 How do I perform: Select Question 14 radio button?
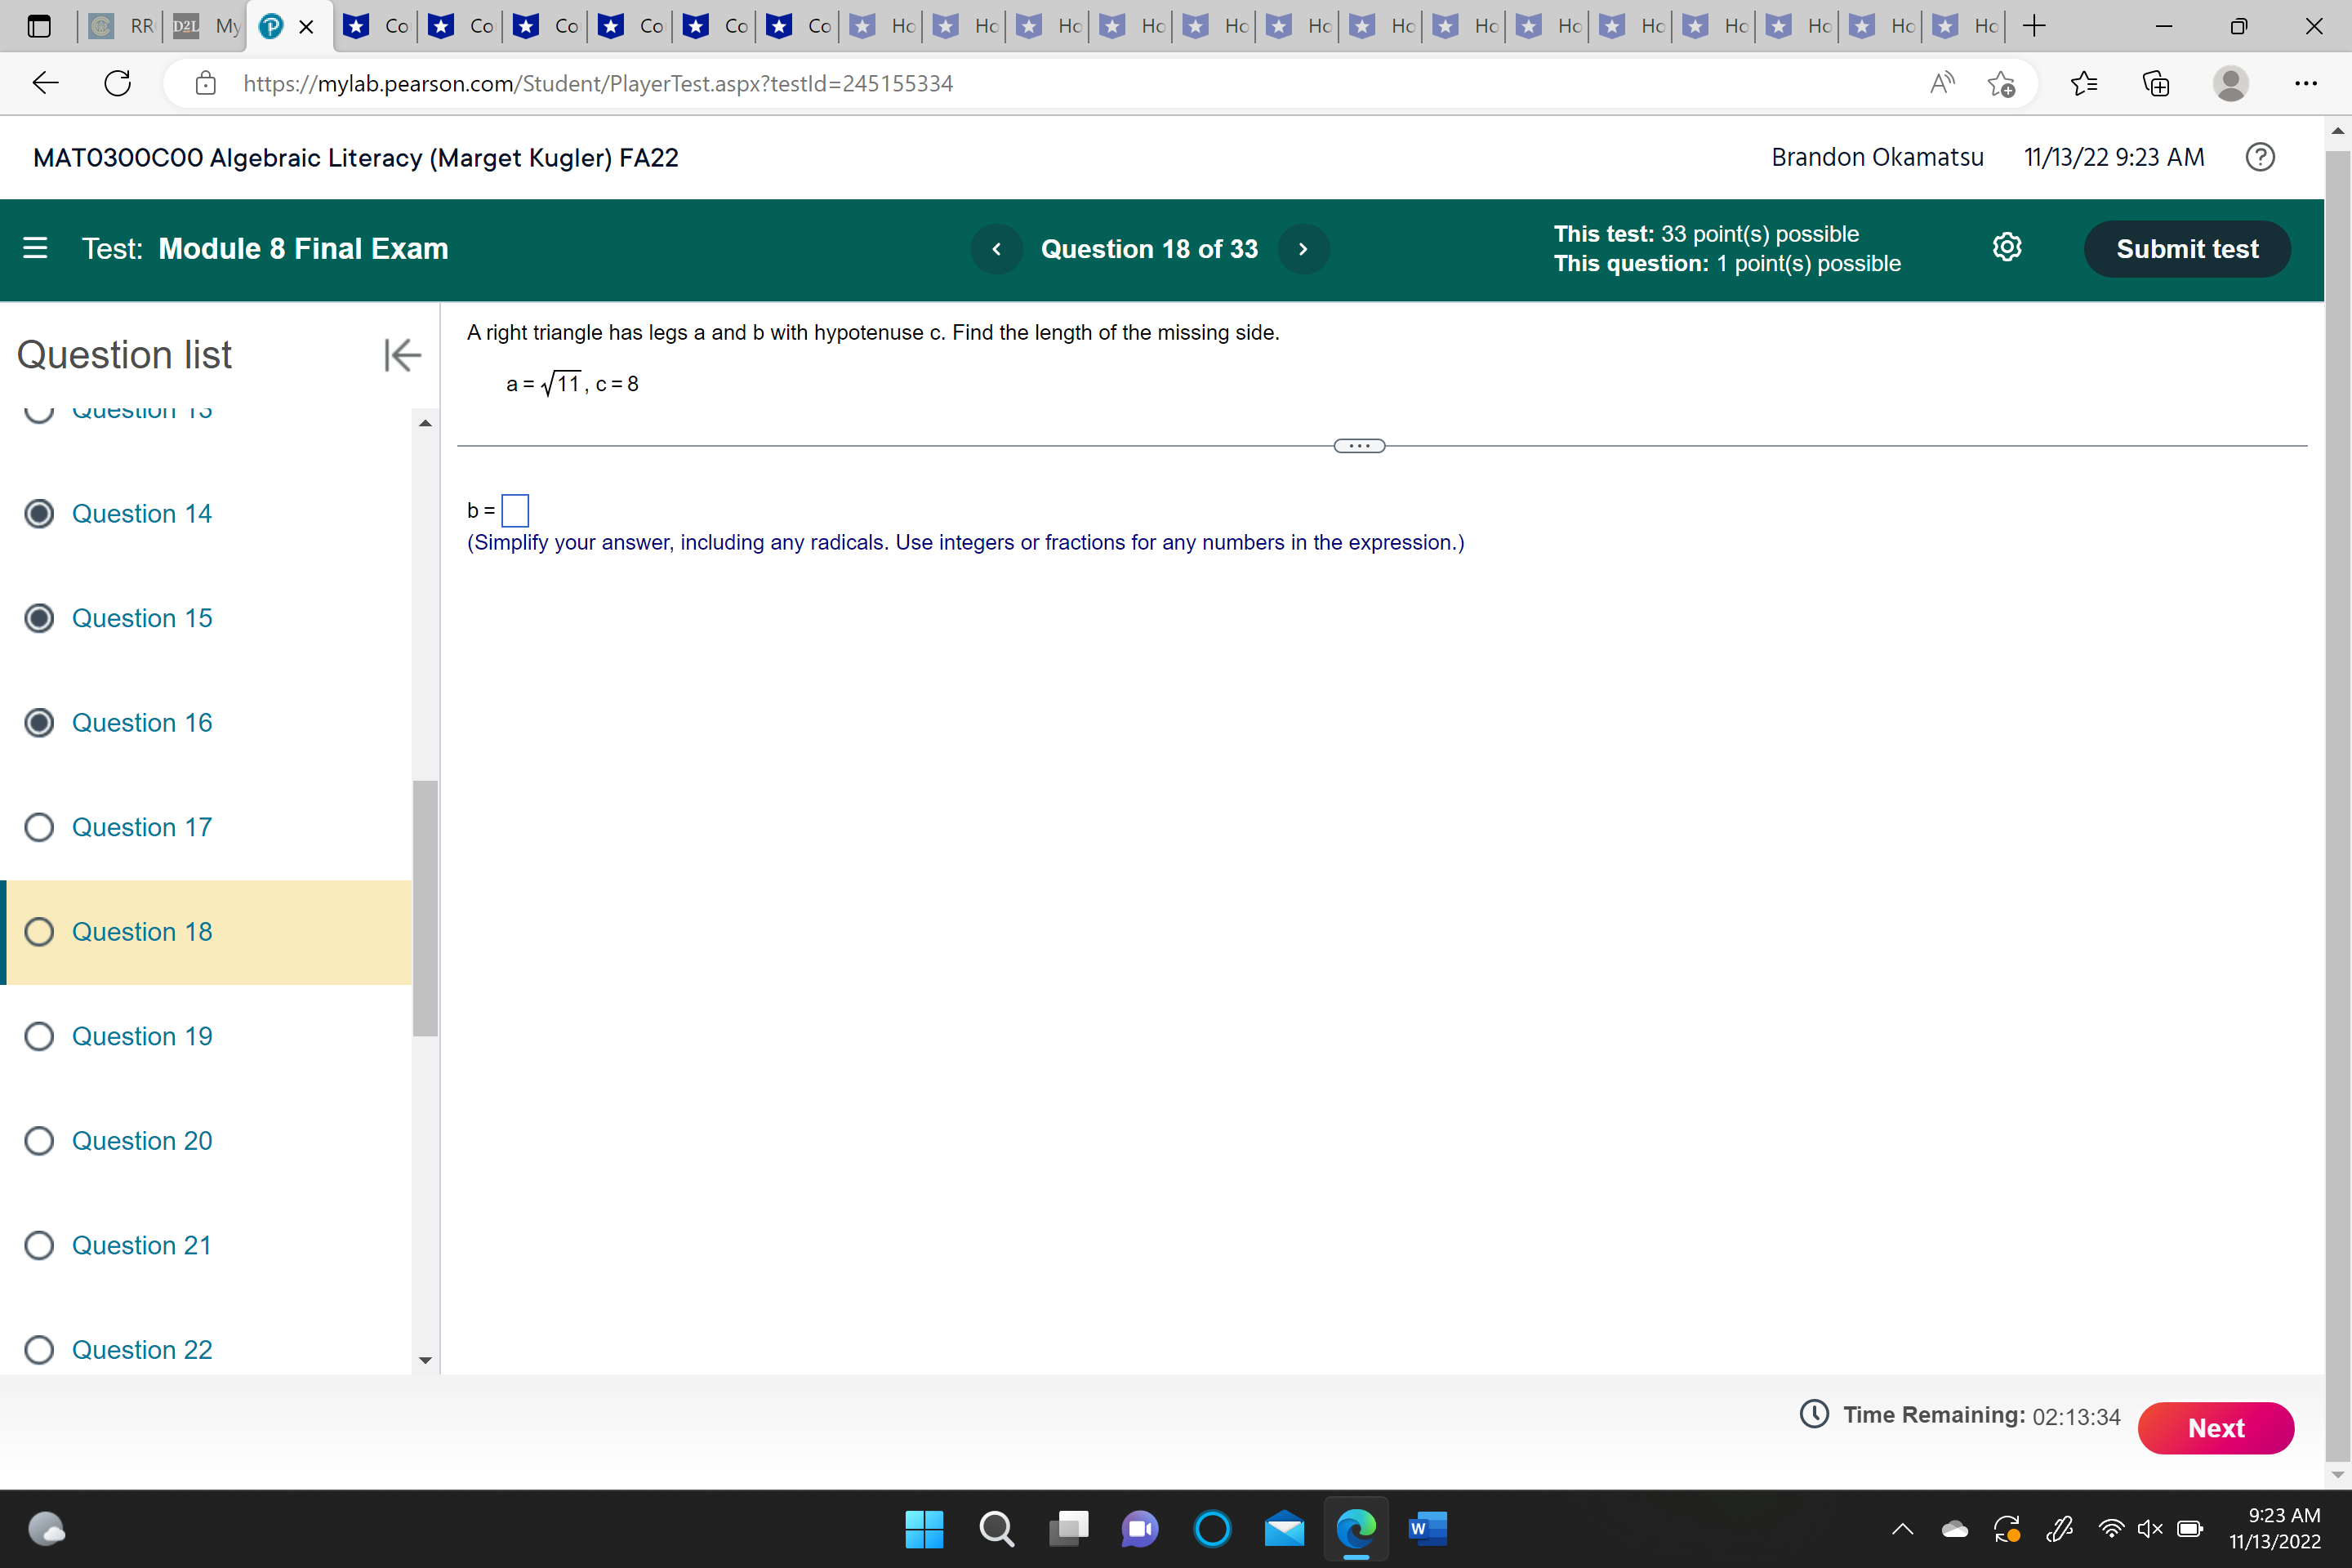39,514
